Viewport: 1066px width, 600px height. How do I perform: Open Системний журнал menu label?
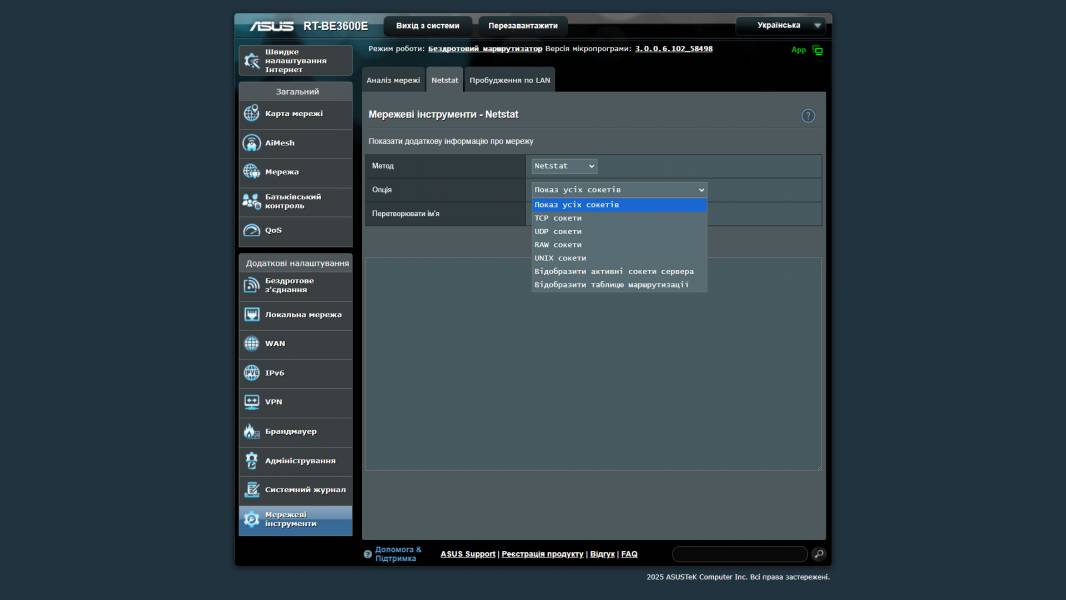(x=305, y=490)
